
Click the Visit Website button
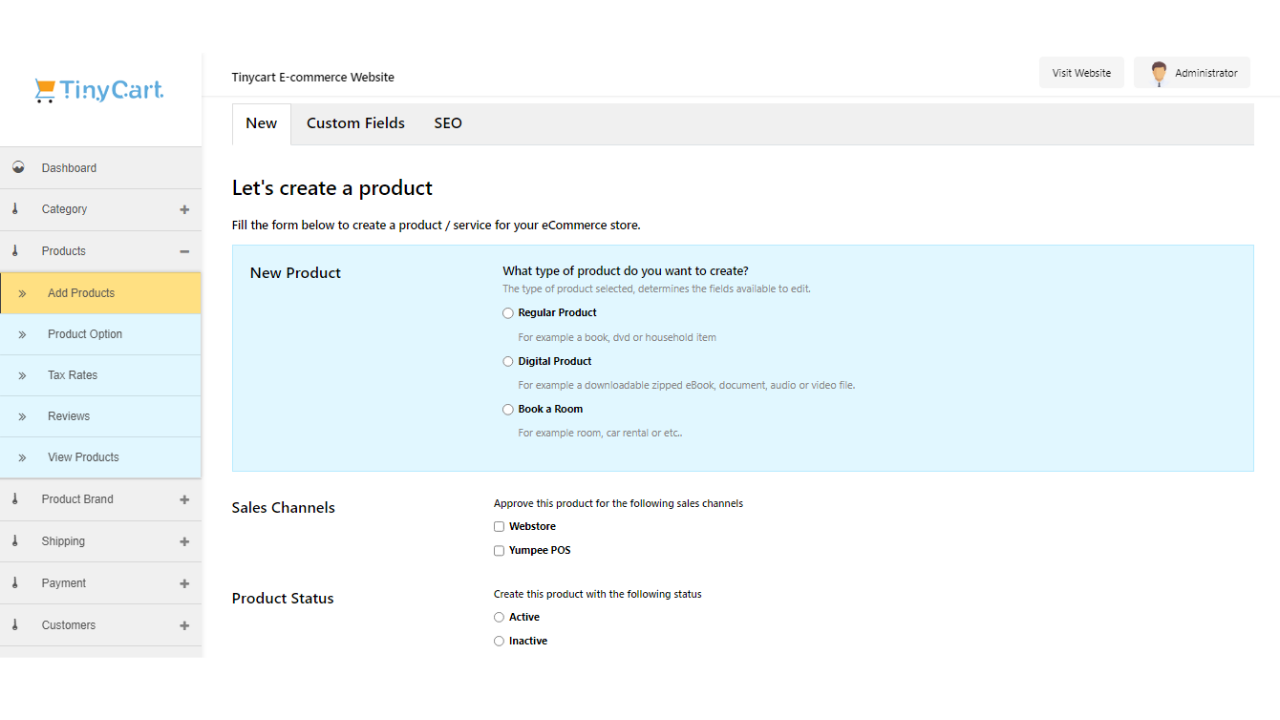point(1081,73)
